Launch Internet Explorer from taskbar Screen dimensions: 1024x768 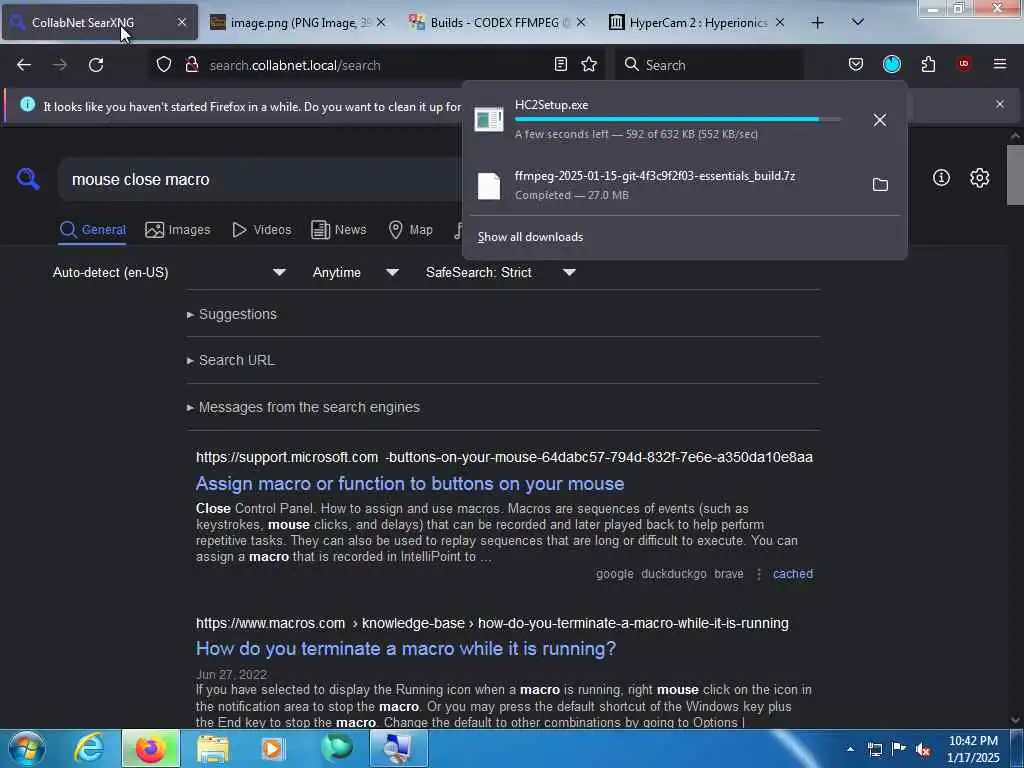tap(88, 748)
